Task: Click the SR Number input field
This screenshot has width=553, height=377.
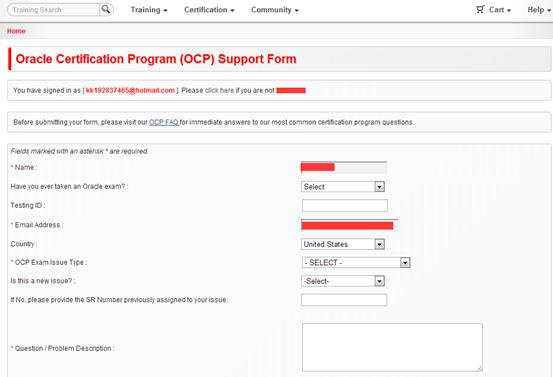Action: click(x=344, y=300)
